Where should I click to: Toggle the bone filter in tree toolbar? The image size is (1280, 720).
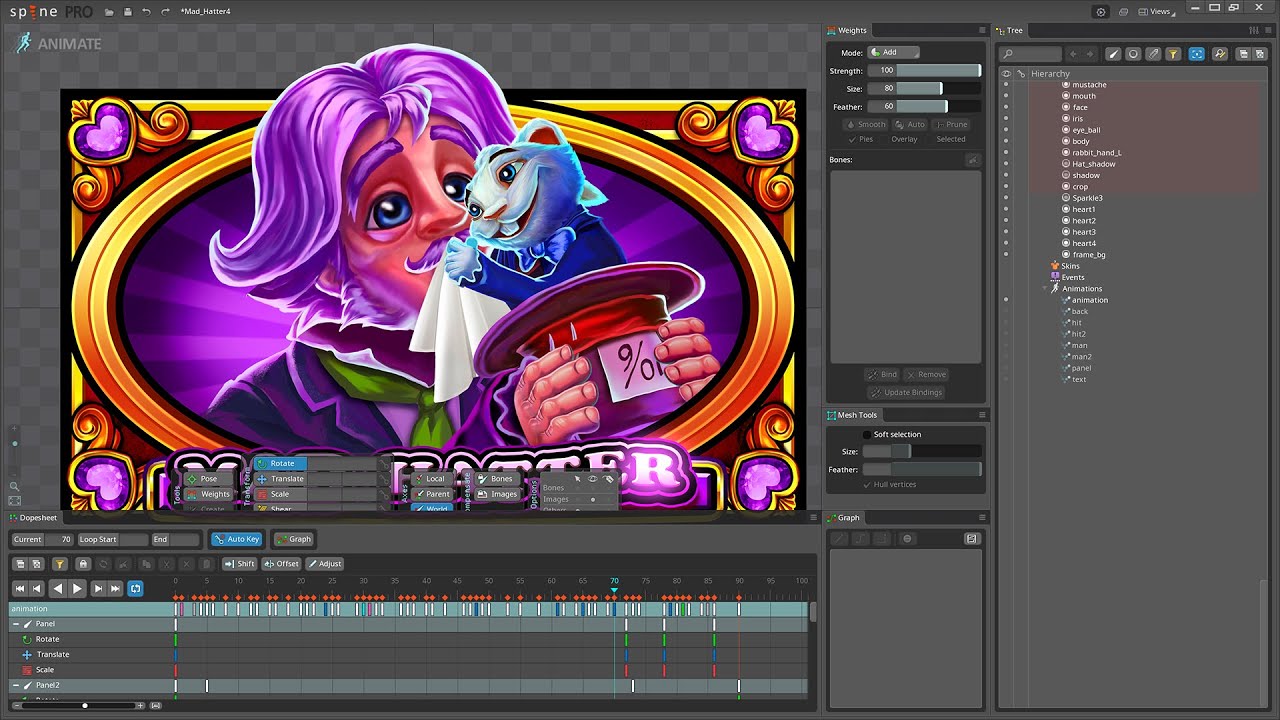(x=1113, y=54)
